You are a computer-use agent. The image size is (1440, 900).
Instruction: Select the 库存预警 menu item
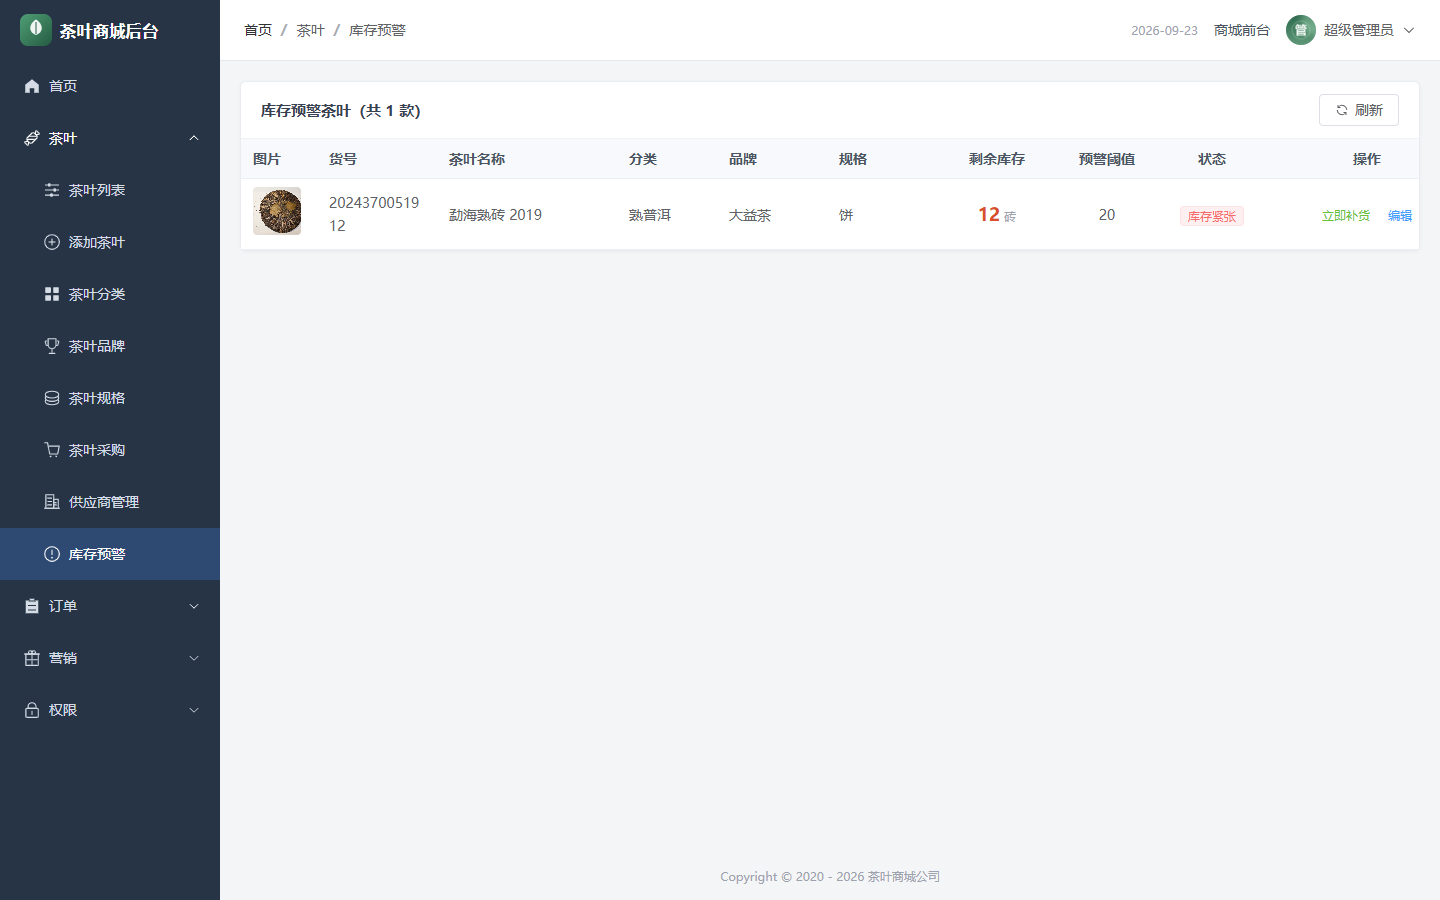coord(110,554)
